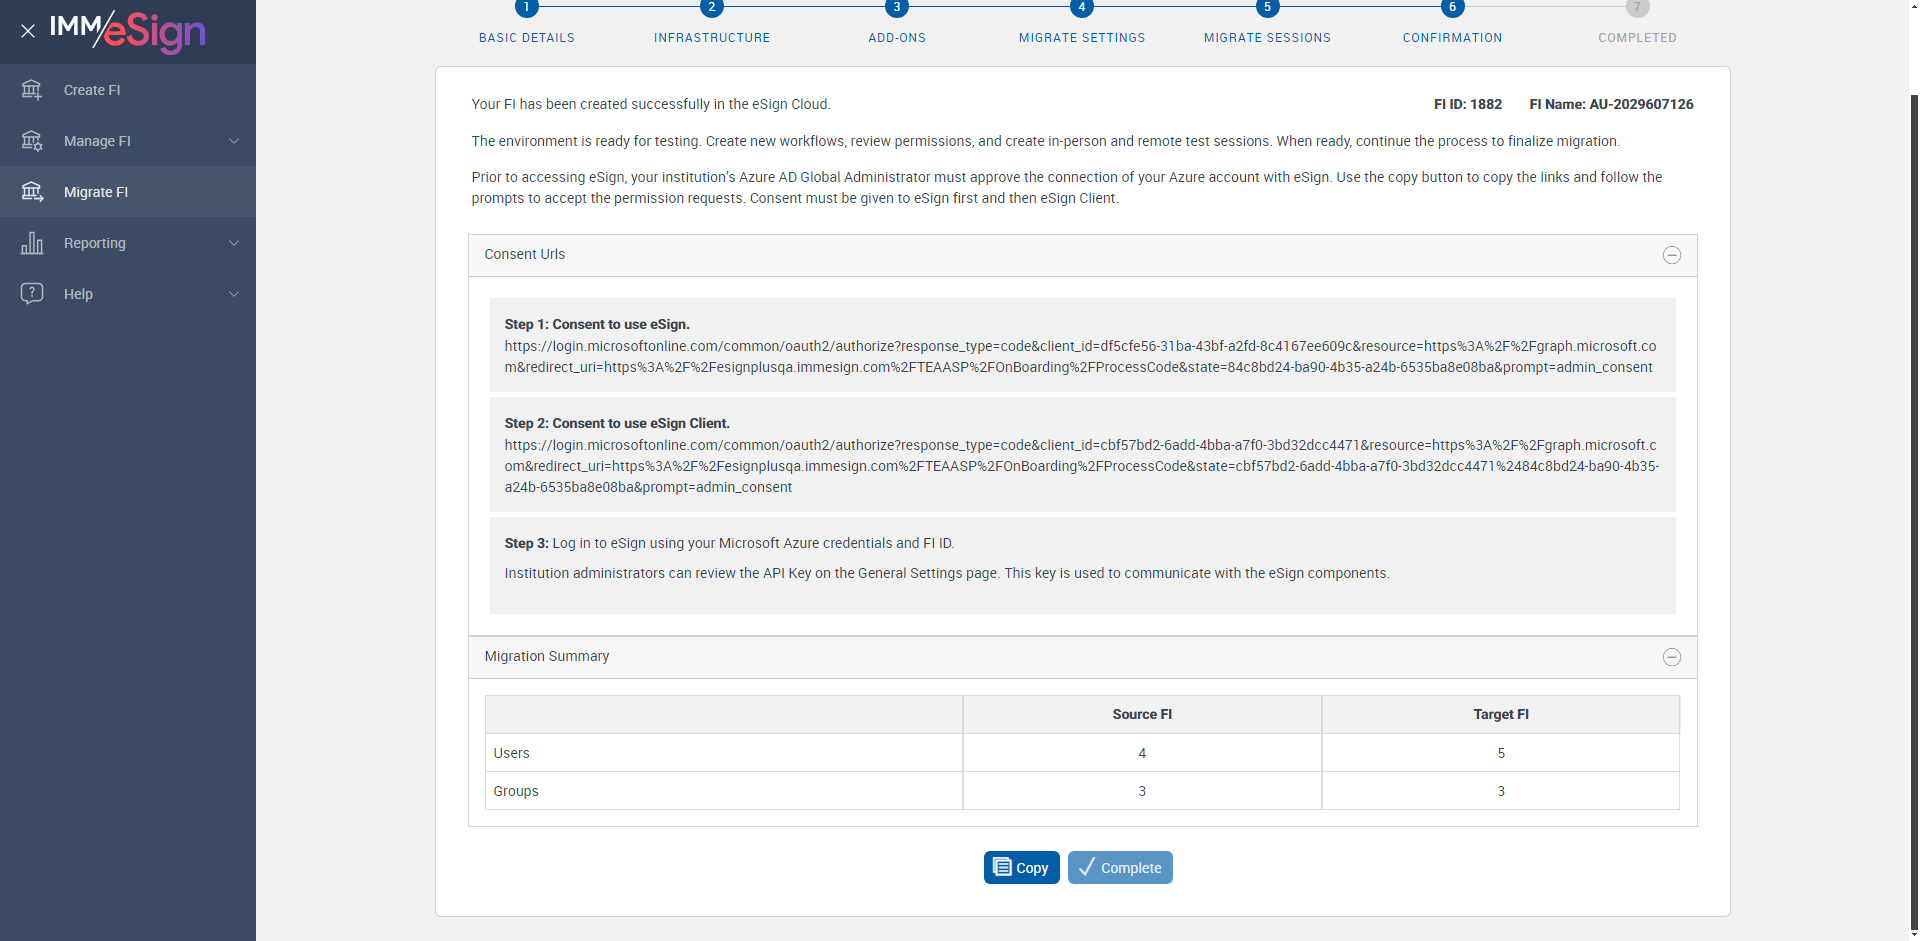This screenshot has height=941, width=1920.
Task: Click the Groups row label
Action: coord(516,791)
